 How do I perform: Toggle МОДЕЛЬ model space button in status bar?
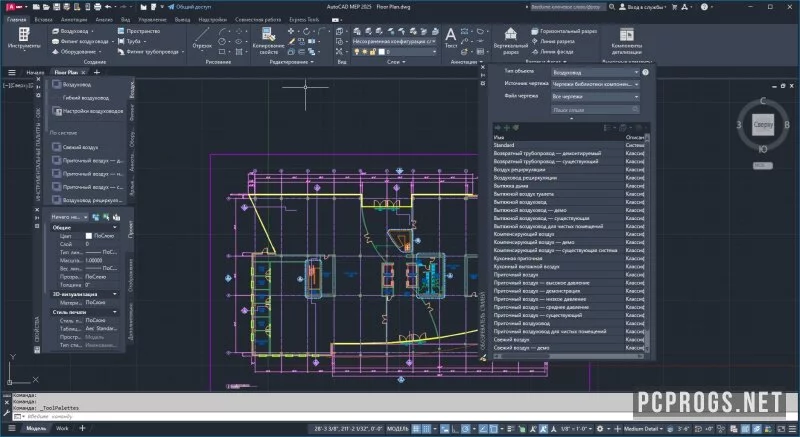pos(398,429)
